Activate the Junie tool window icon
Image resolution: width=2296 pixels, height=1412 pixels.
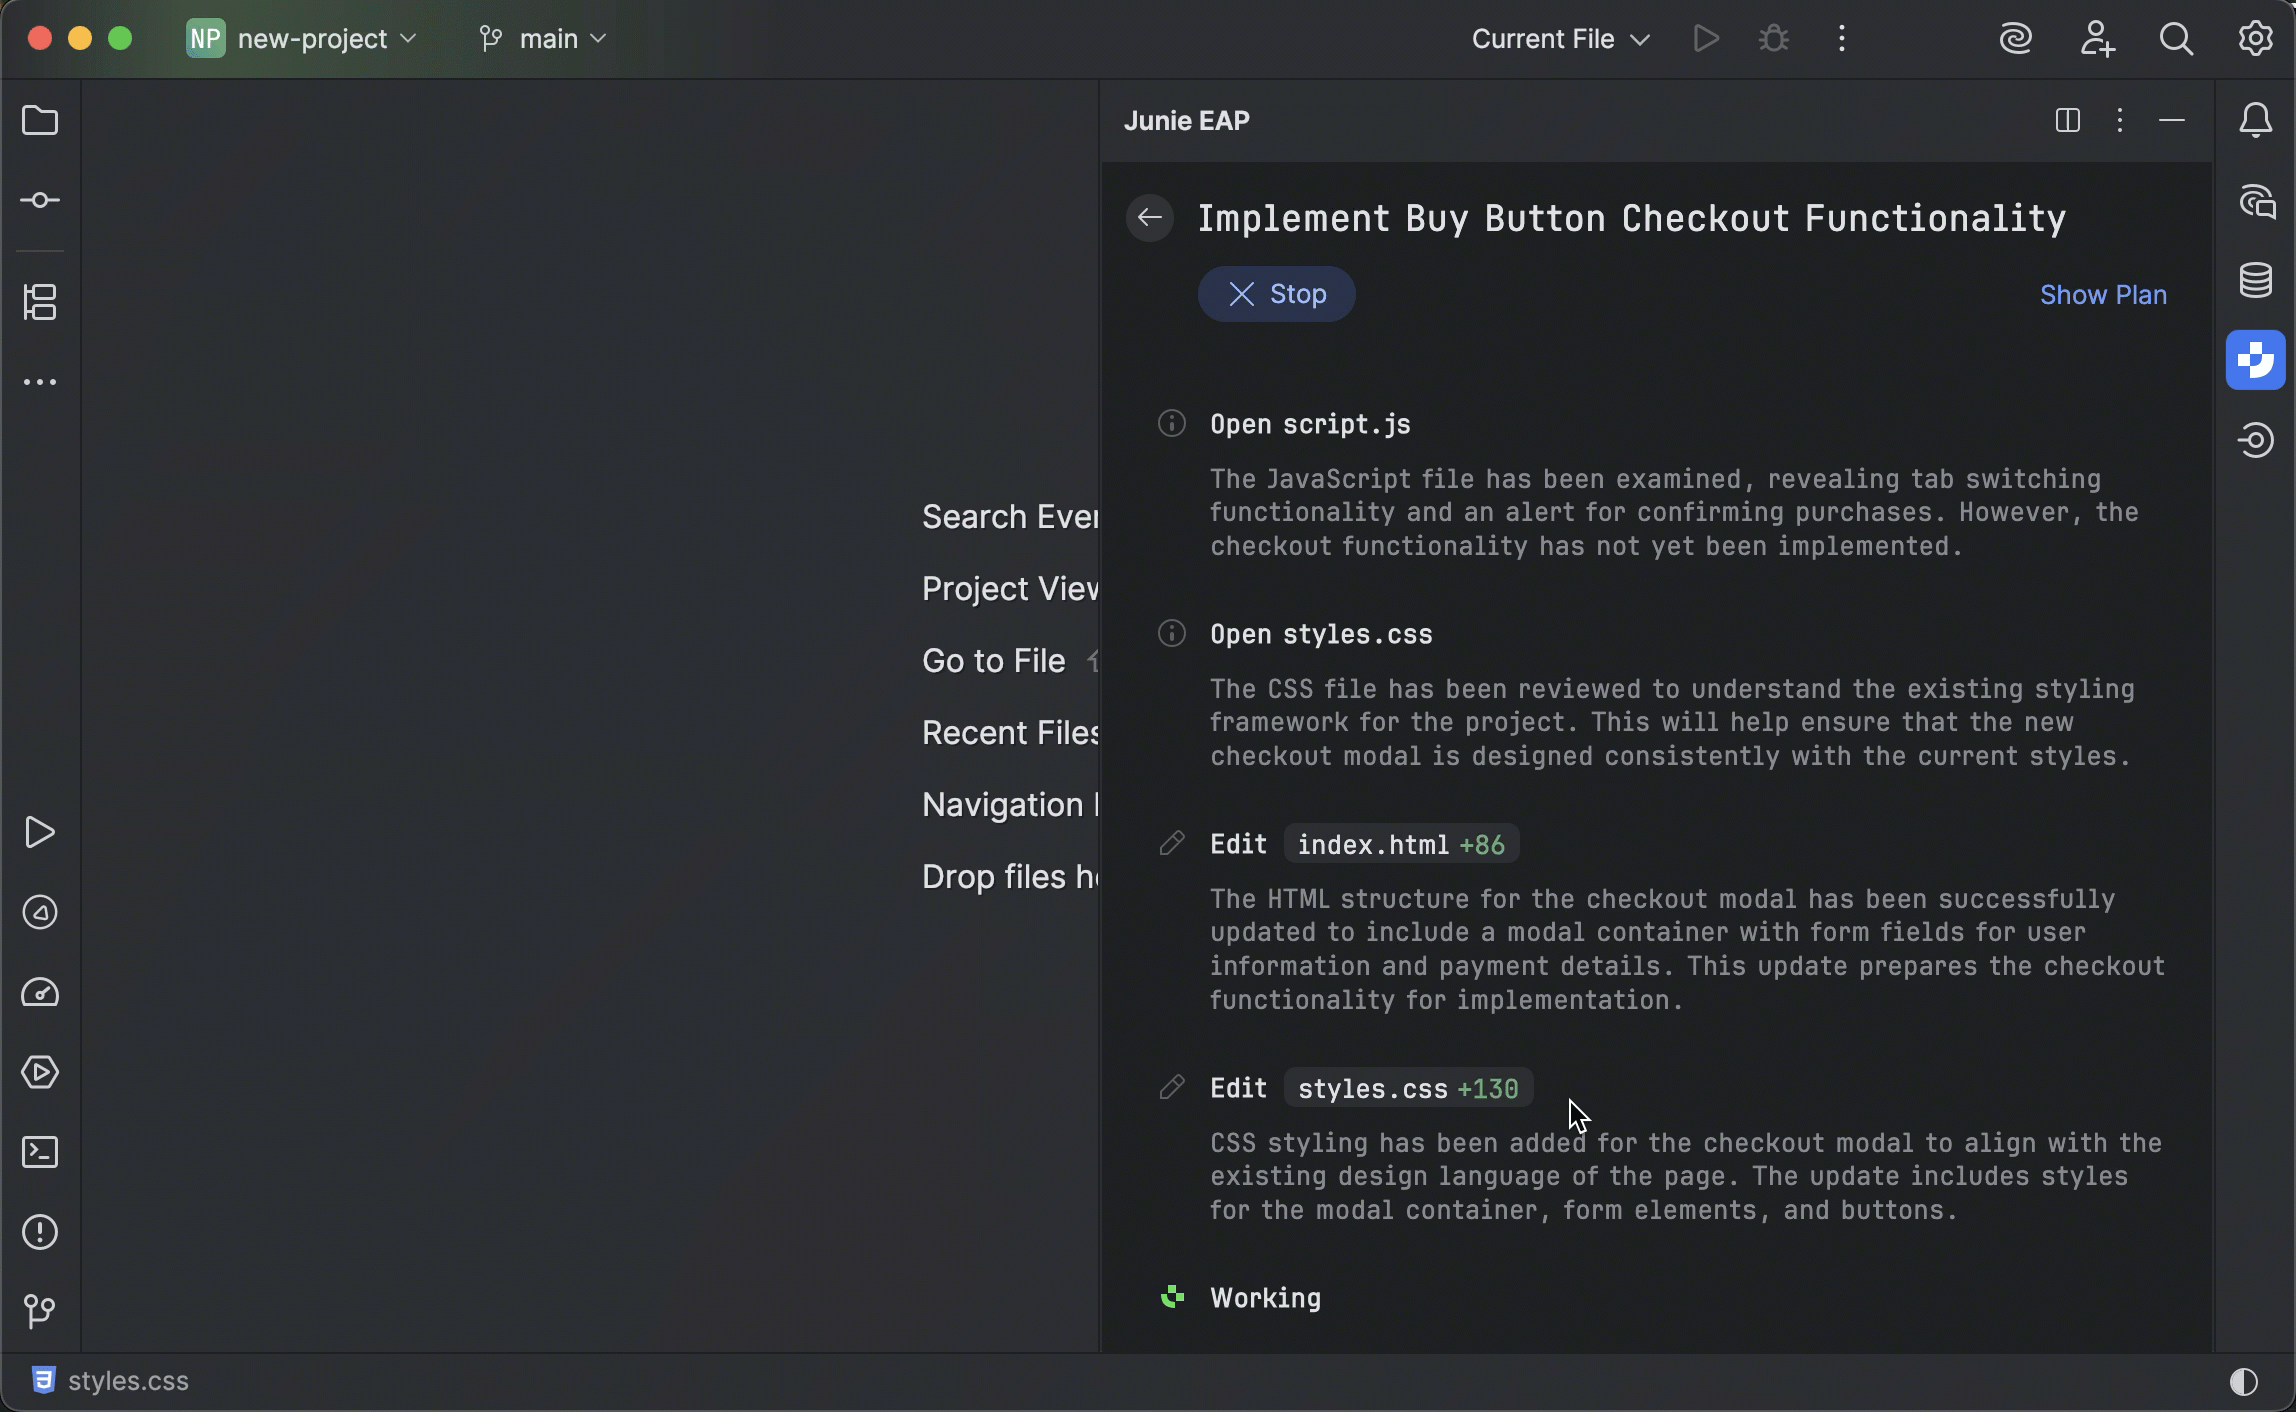tap(2255, 360)
